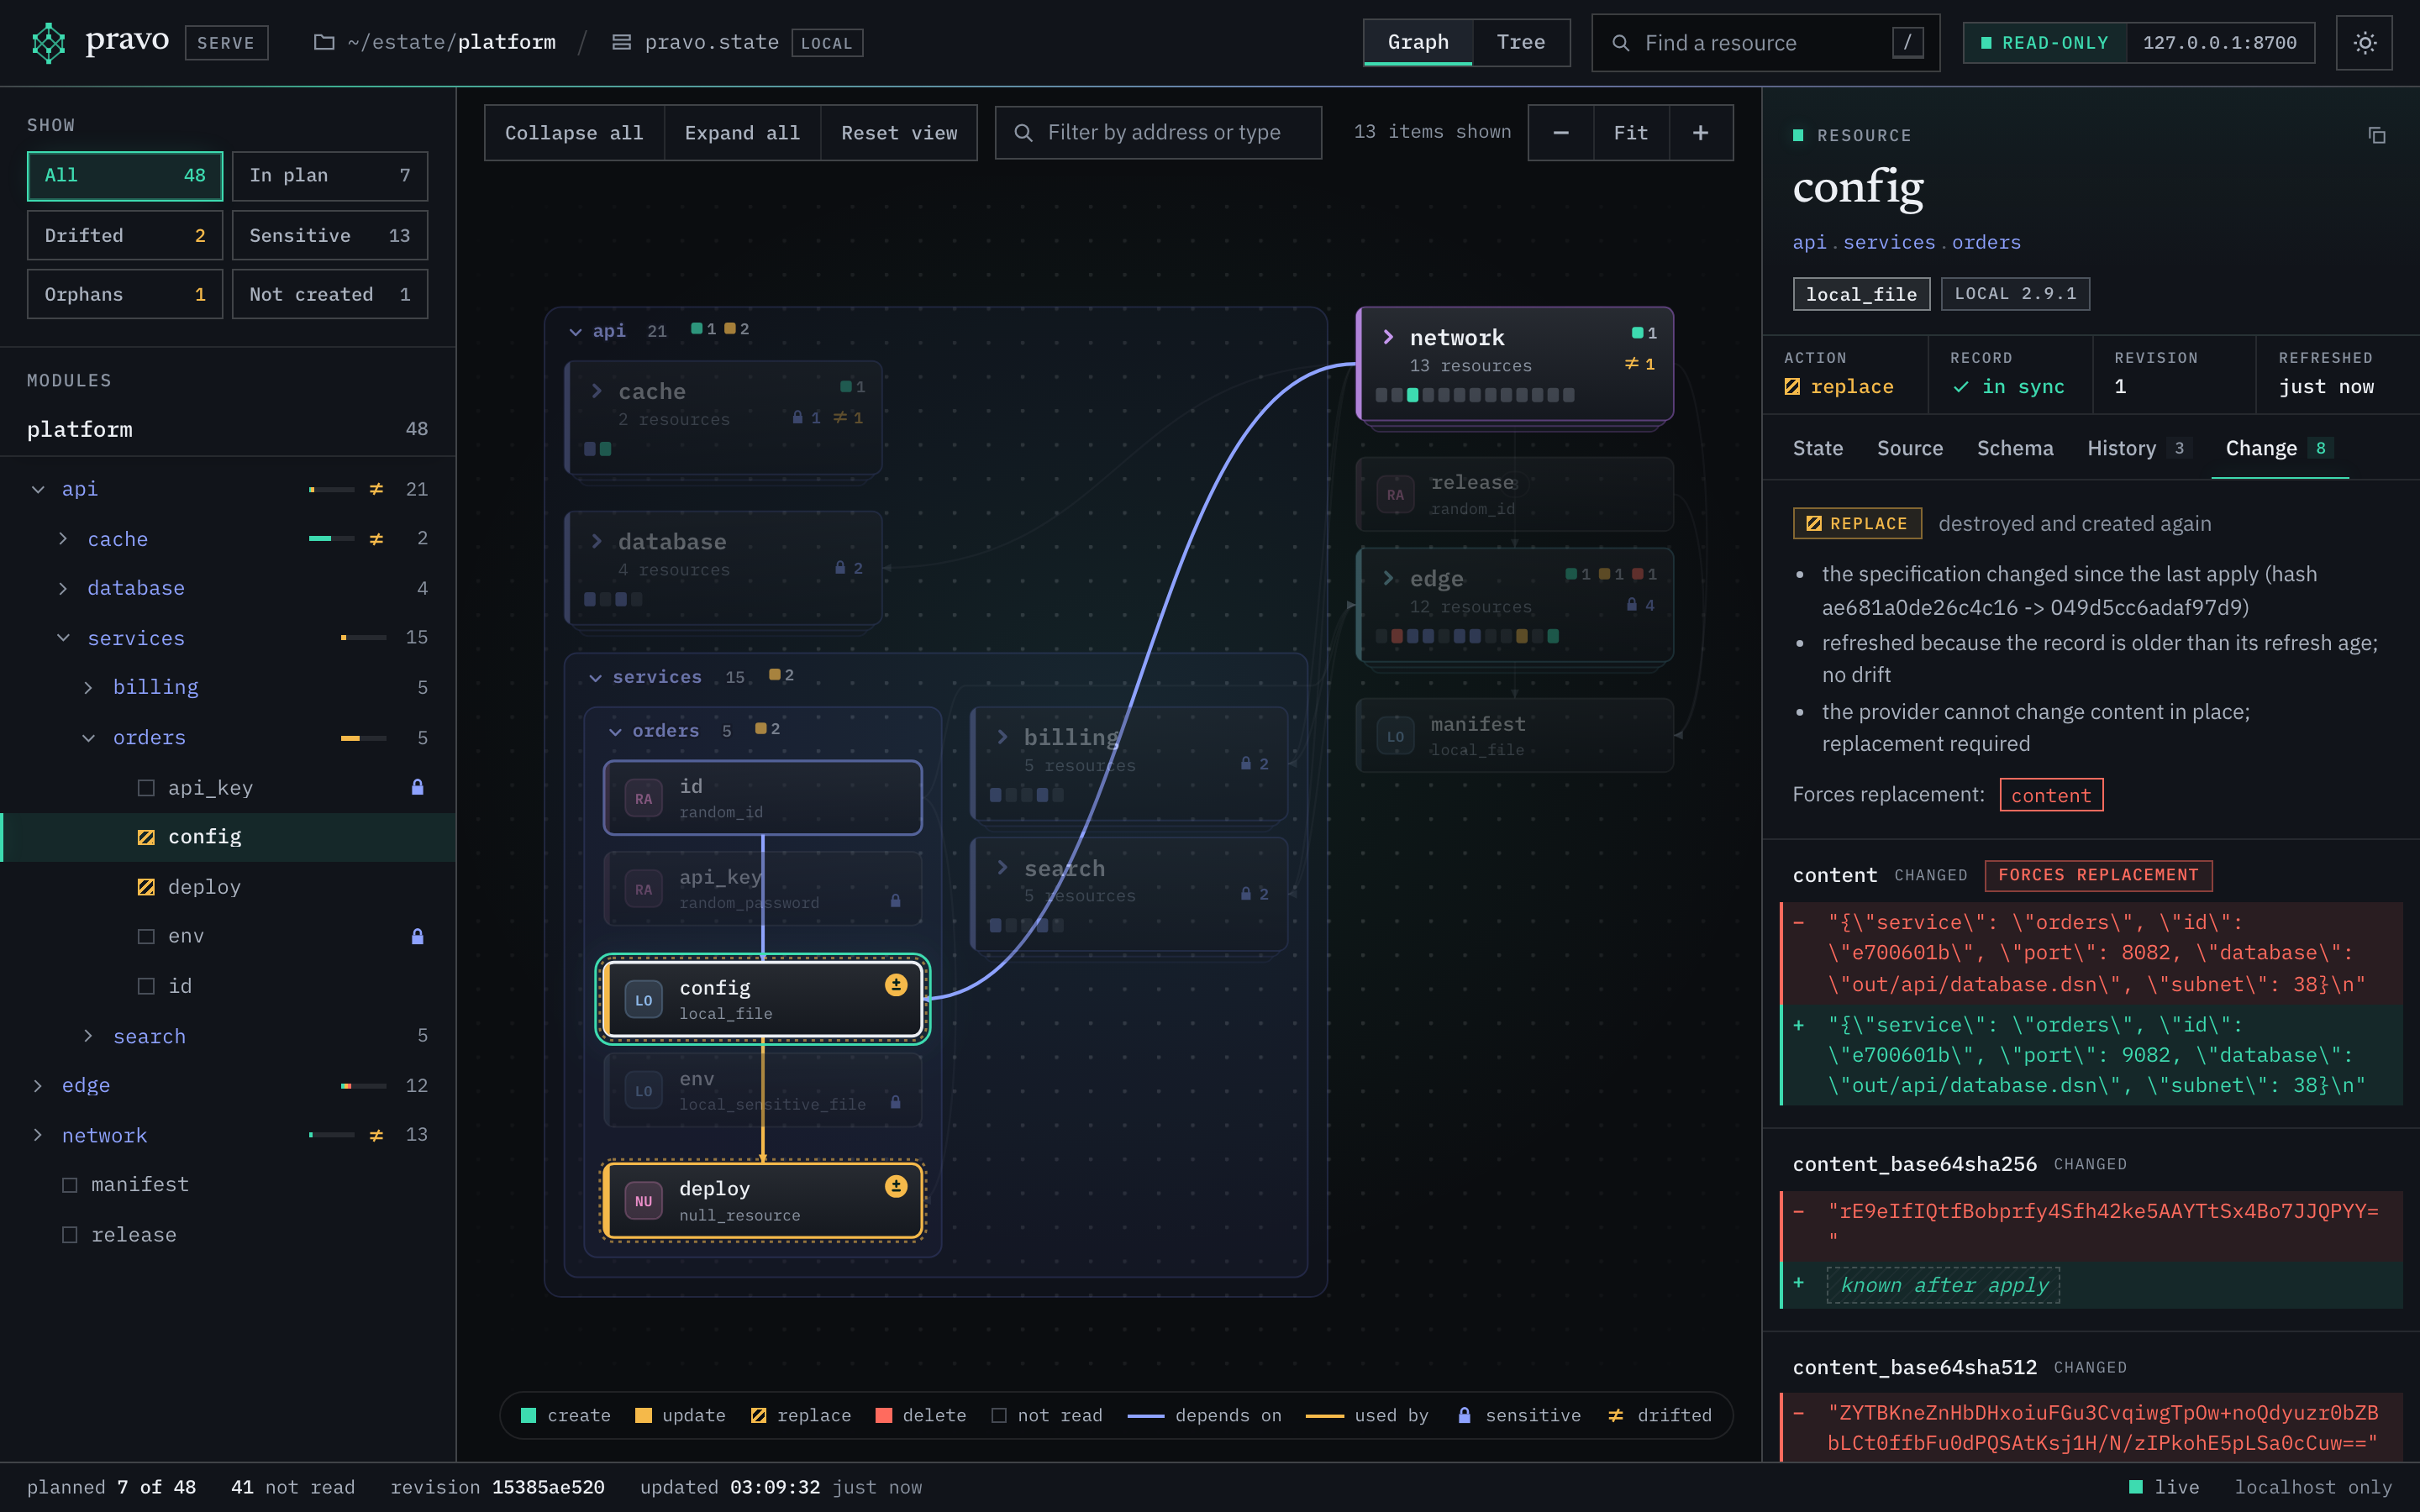
Task: Expand the database module in the tree
Action: [63, 588]
